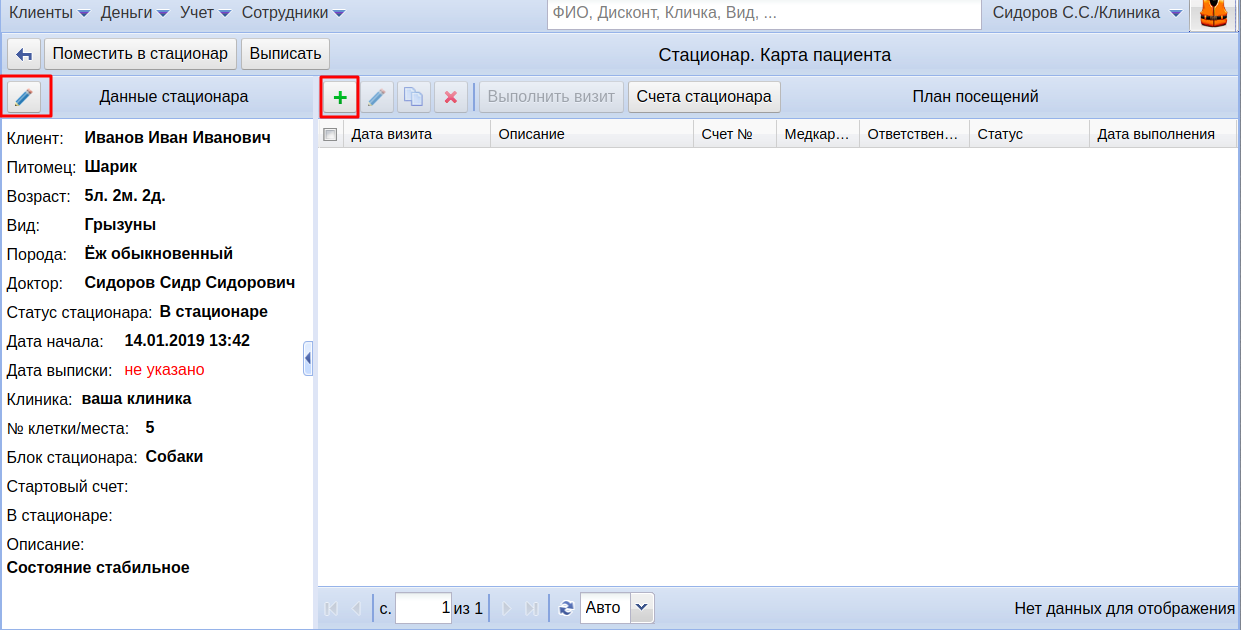Click description Состояние стабильное

click(x=98, y=568)
